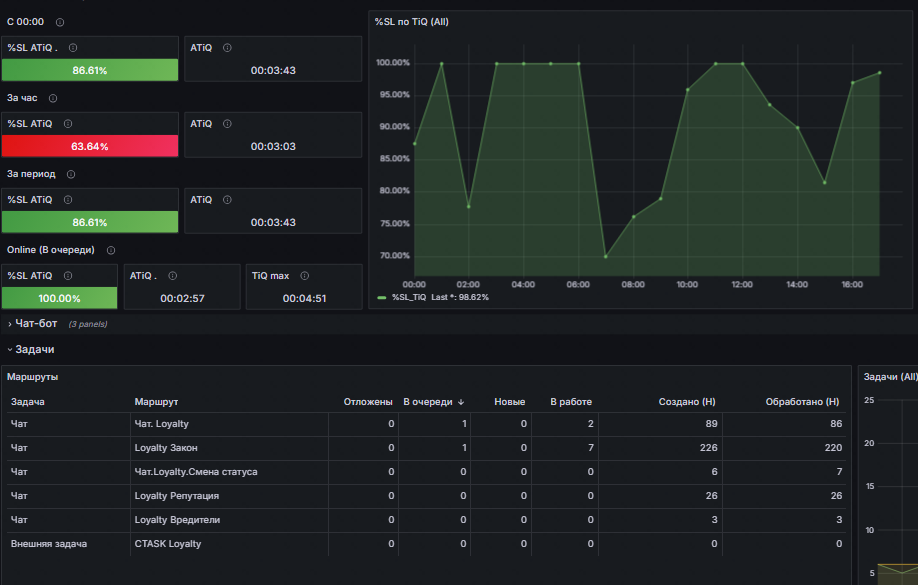Click info icon of %SL ATiQ panel under 'За час'
The width and height of the screenshot is (918, 585).
coord(68,124)
